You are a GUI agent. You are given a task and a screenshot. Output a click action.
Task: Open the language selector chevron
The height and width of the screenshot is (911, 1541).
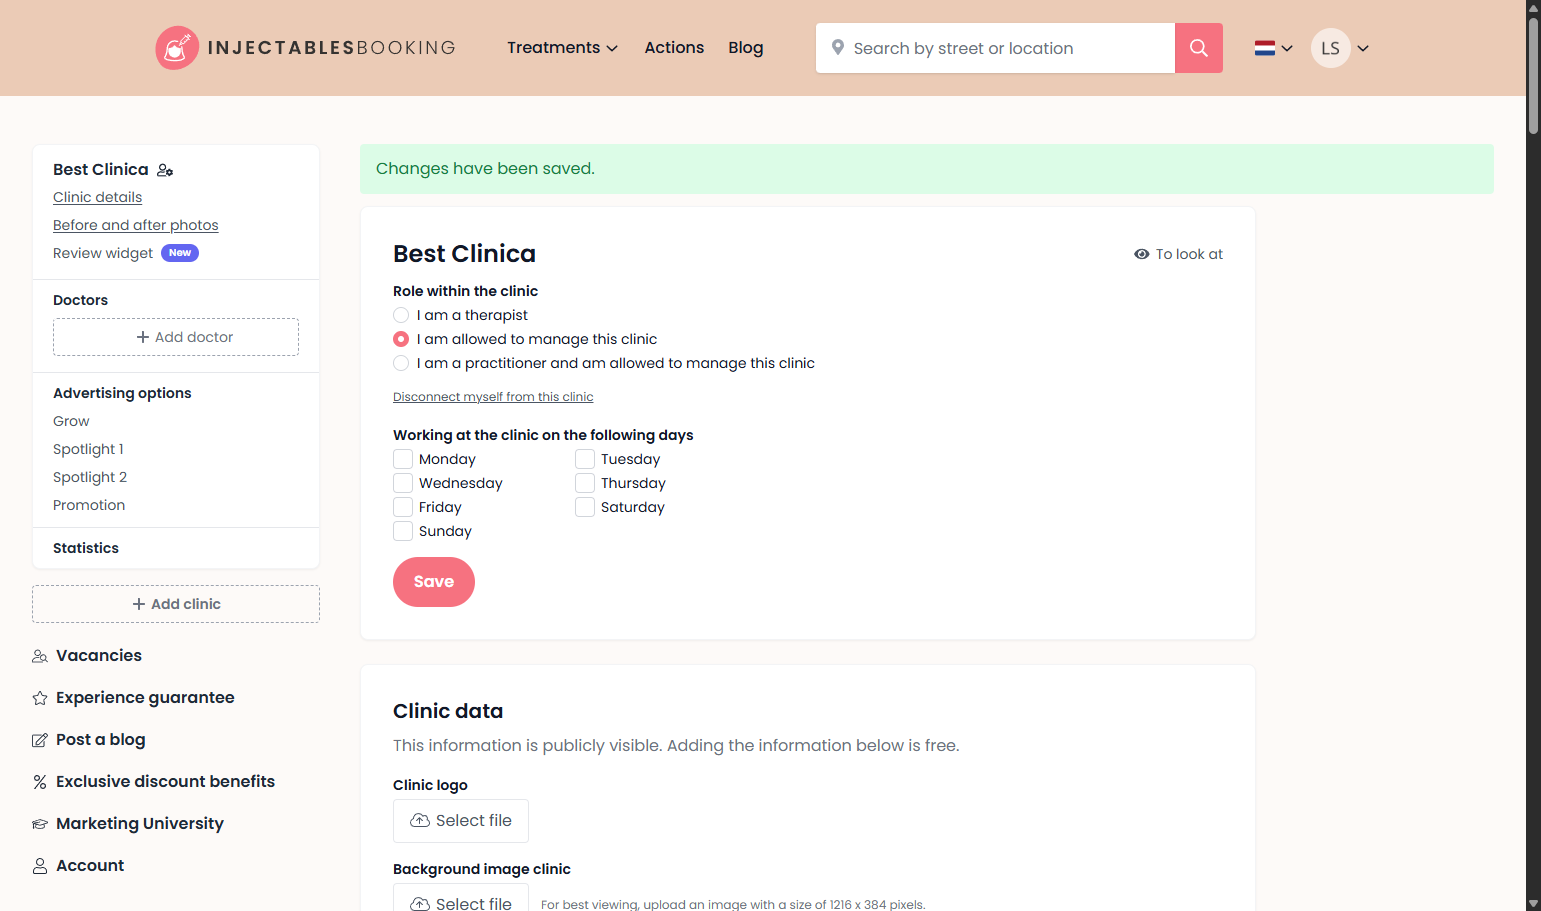(1287, 48)
